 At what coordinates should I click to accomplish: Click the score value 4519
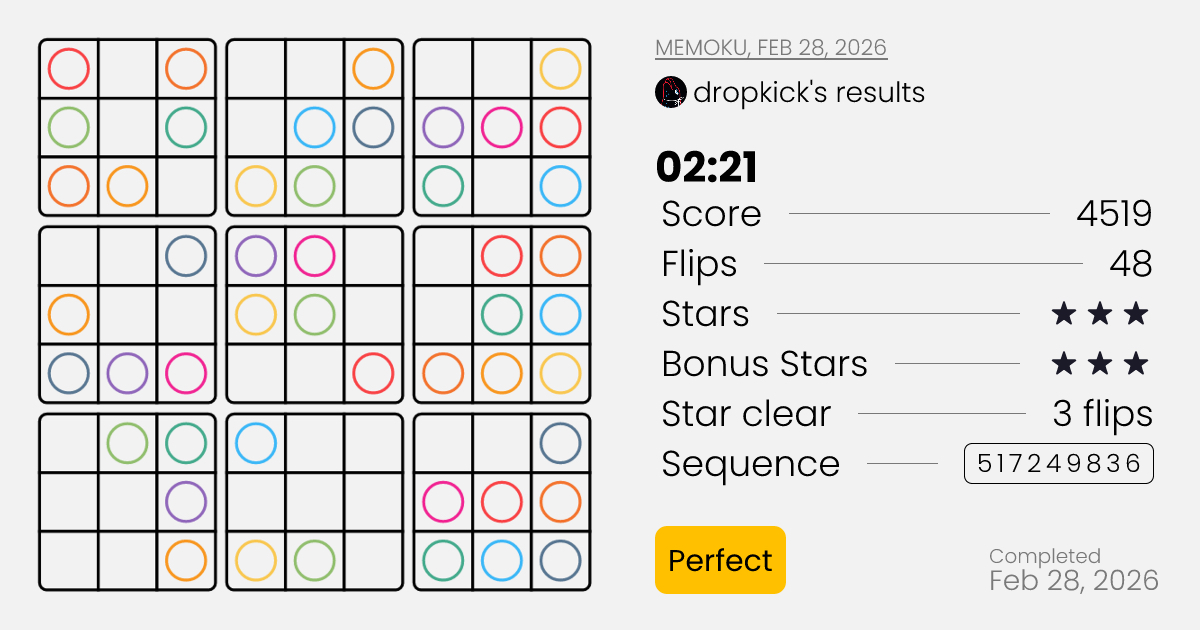(1114, 214)
